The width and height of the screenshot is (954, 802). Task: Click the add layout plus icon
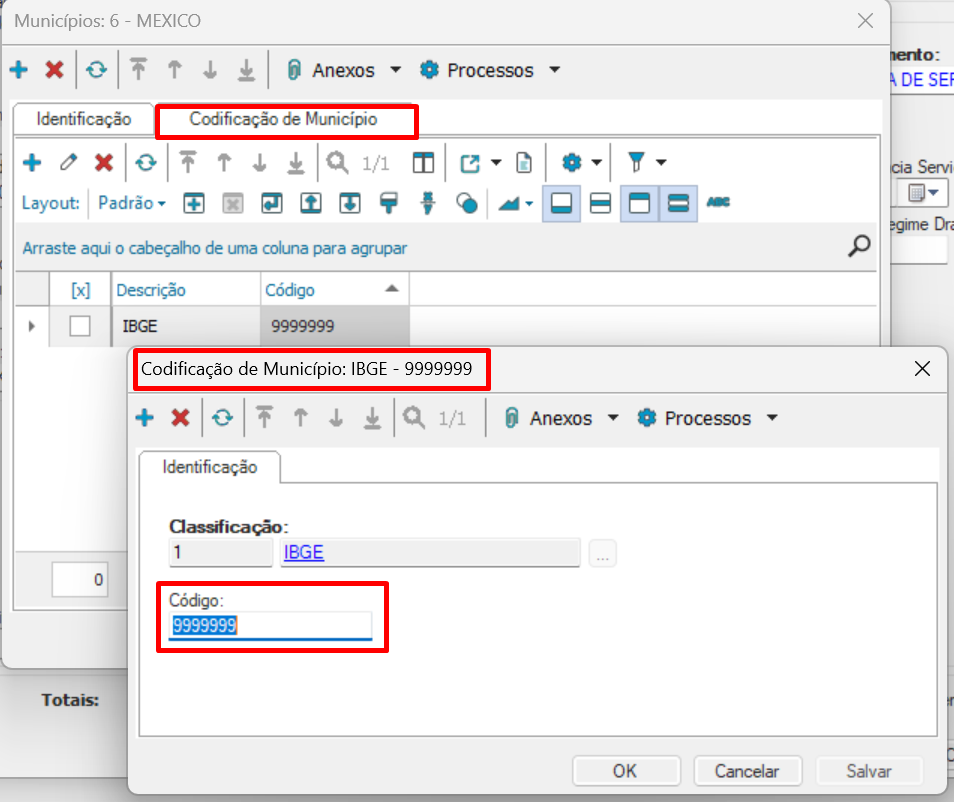tap(193, 203)
